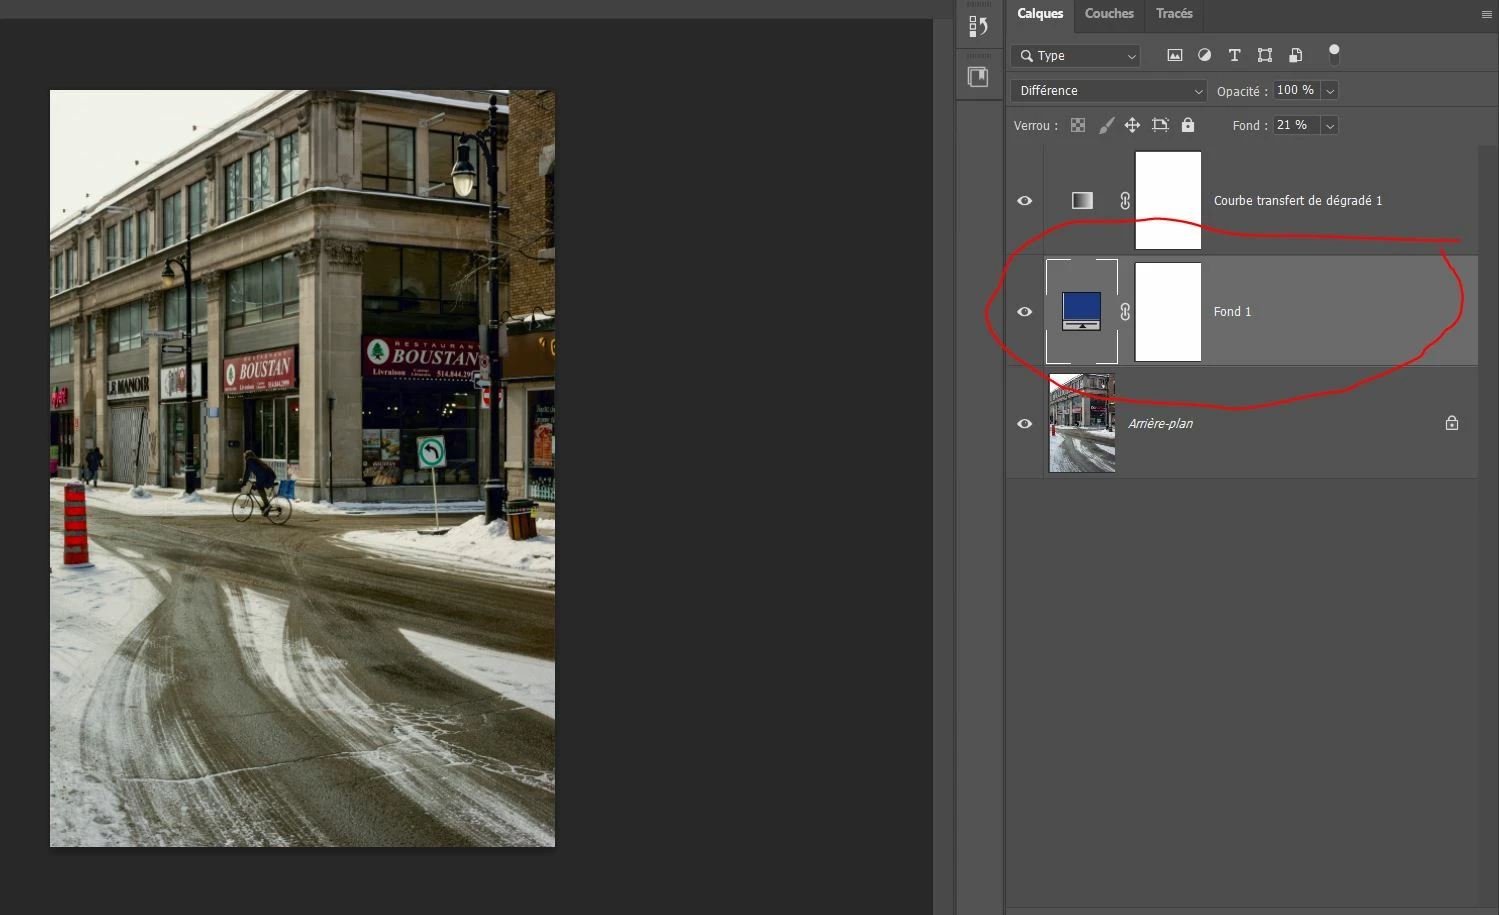Viewport: 1499px width, 915px height.
Task: Toggle the layer filtering switch
Action: coord(1334,54)
